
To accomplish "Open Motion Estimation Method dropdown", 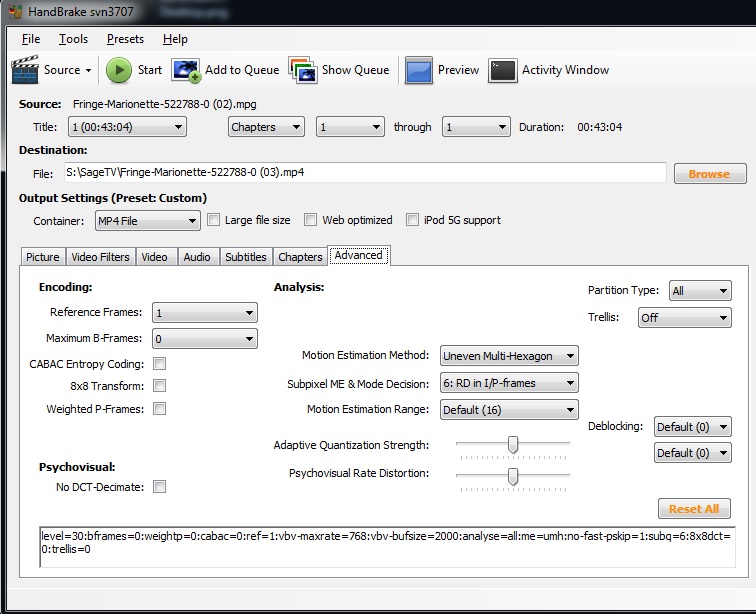I will (509, 356).
